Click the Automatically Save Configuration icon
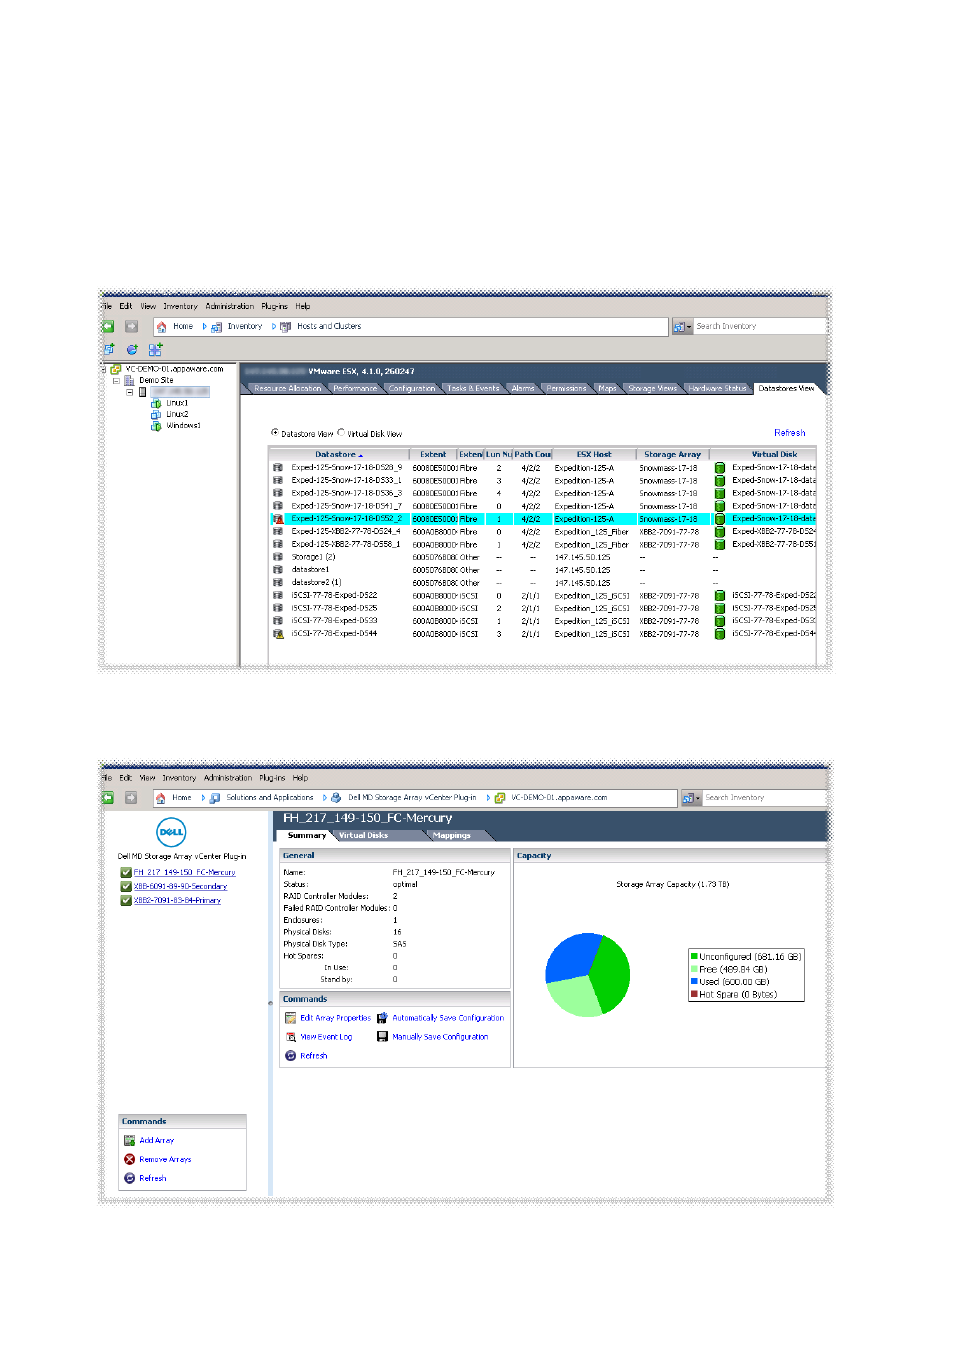The height and width of the screenshot is (1350, 955). click(x=382, y=1018)
